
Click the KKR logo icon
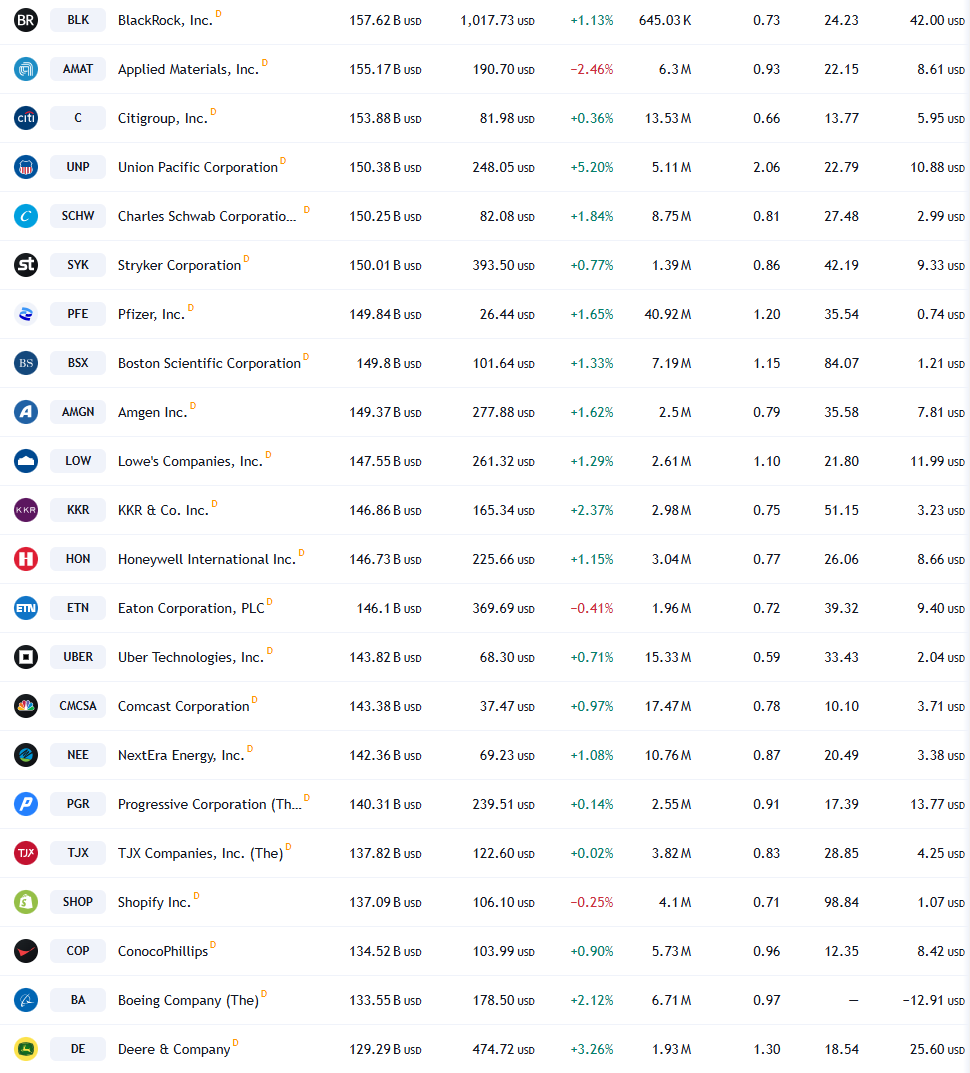26,510
